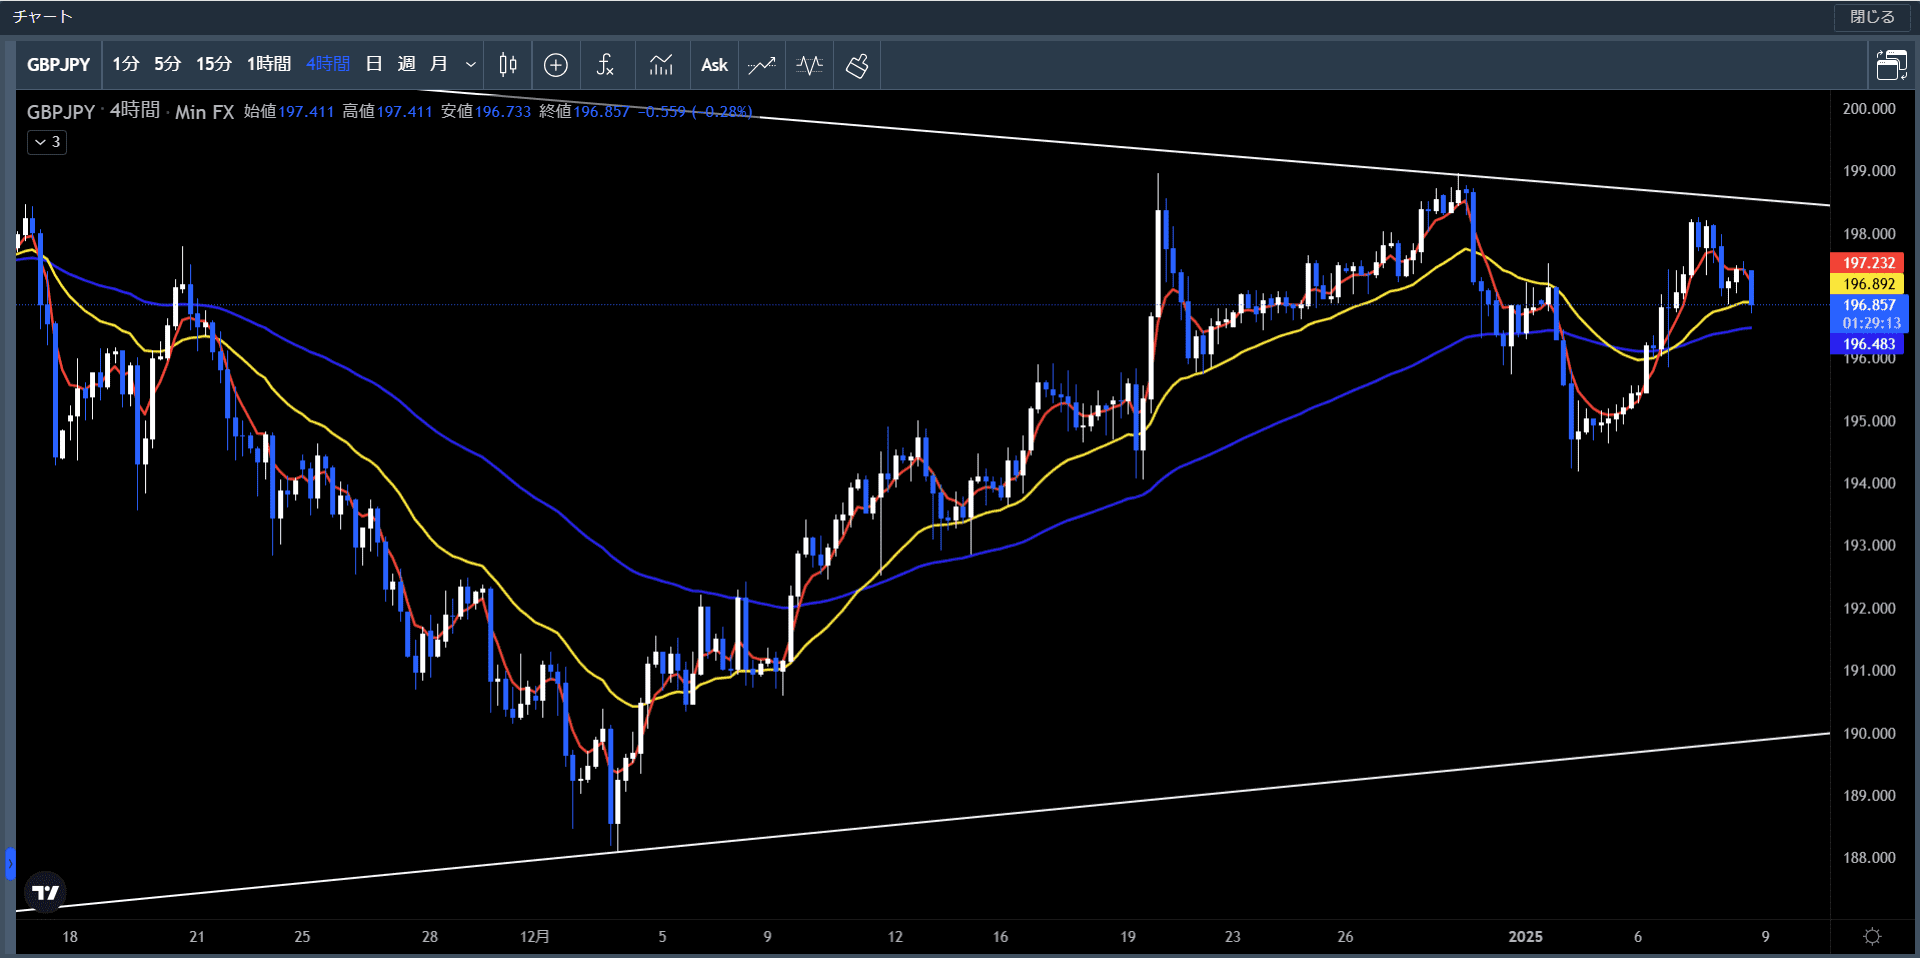Select the 1分 timeframe

tap(125, 64)
